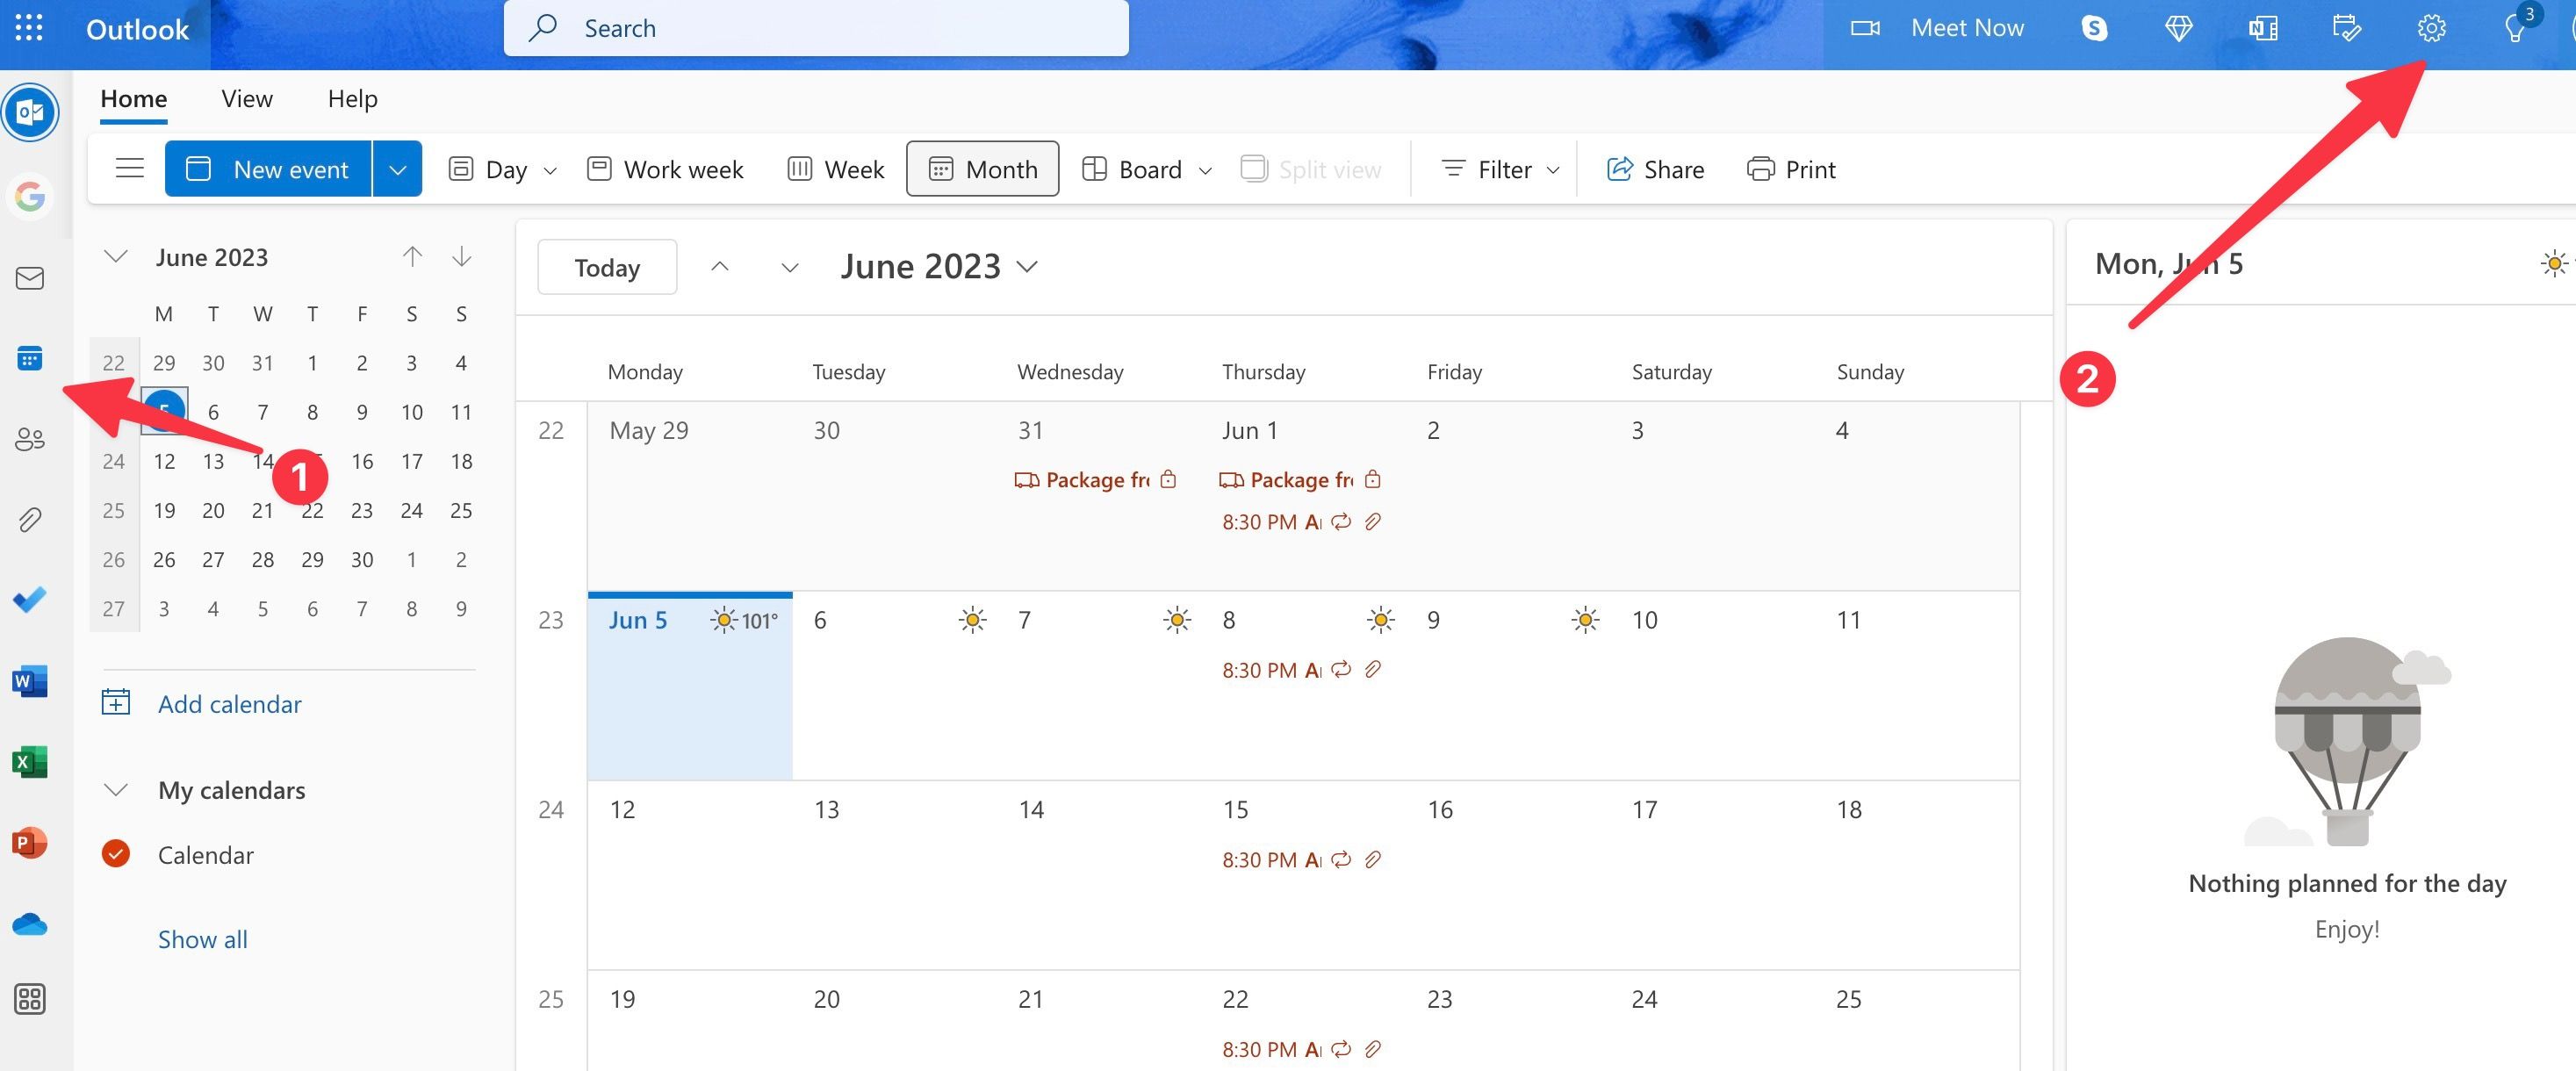Click the Print calendar icon
The width and height of the screenshot is (2576, 1071).
coord(1761,164)
